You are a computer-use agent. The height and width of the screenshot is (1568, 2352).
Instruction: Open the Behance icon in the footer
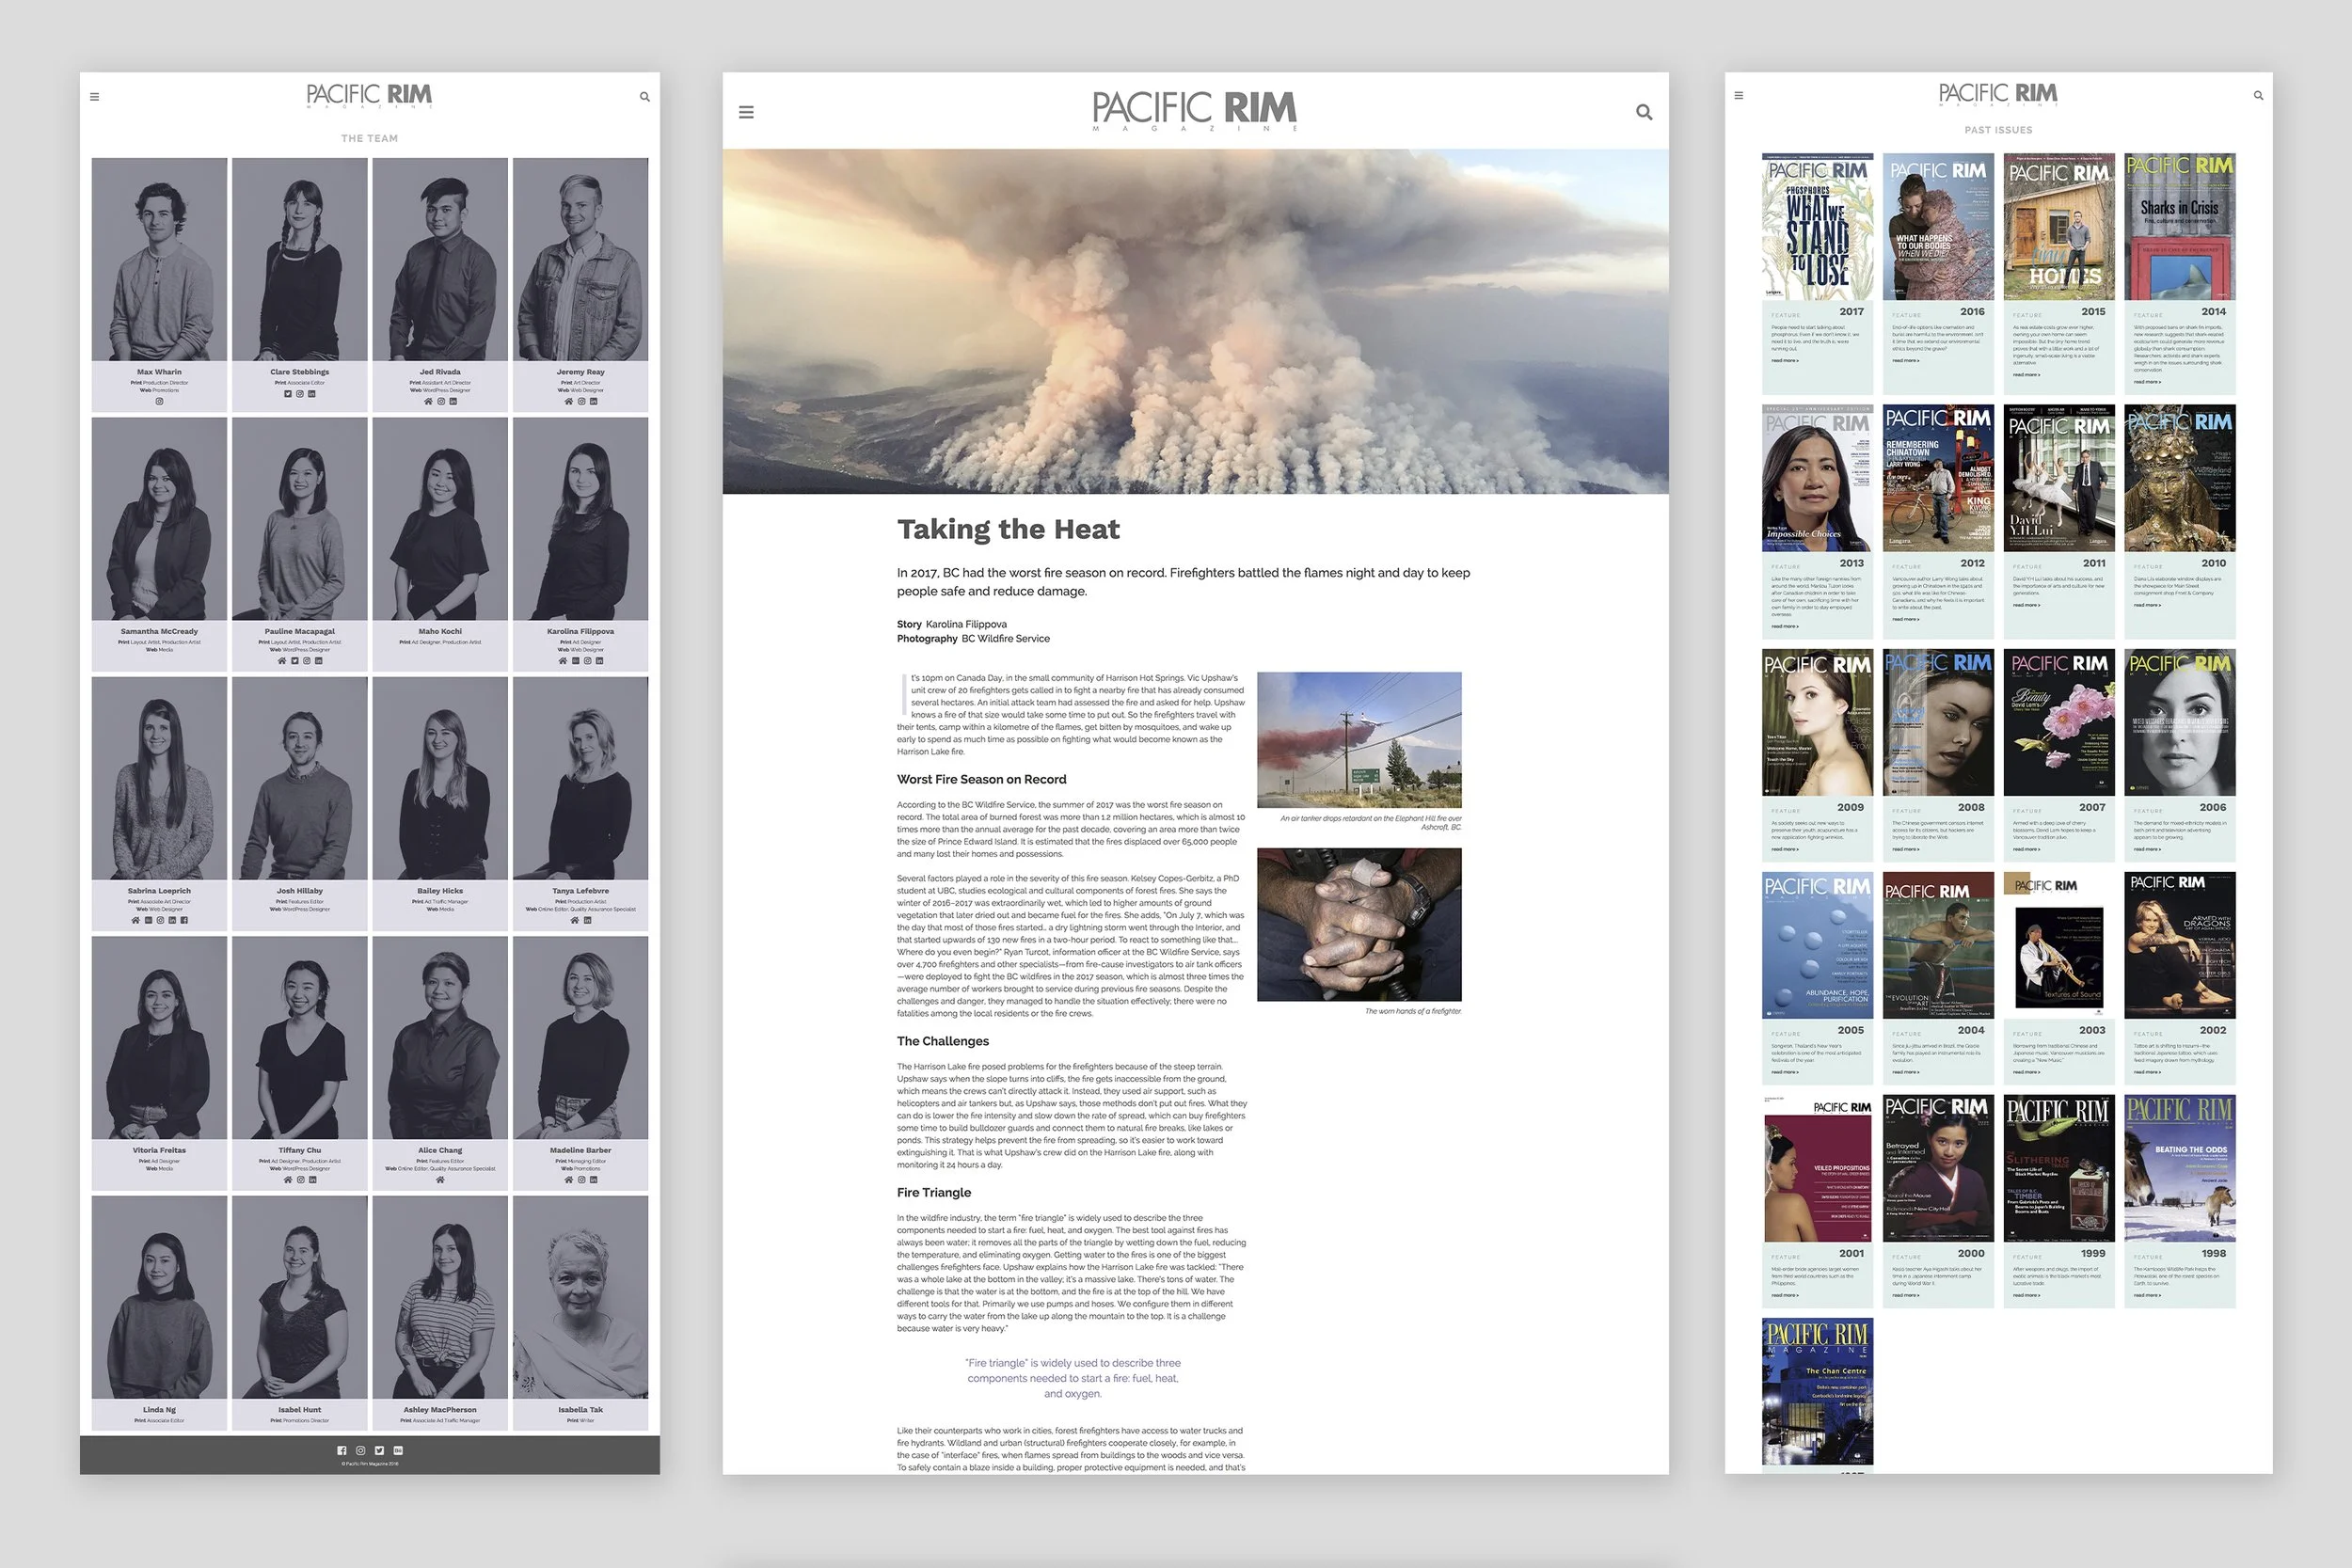click(x=398, y=1450)
